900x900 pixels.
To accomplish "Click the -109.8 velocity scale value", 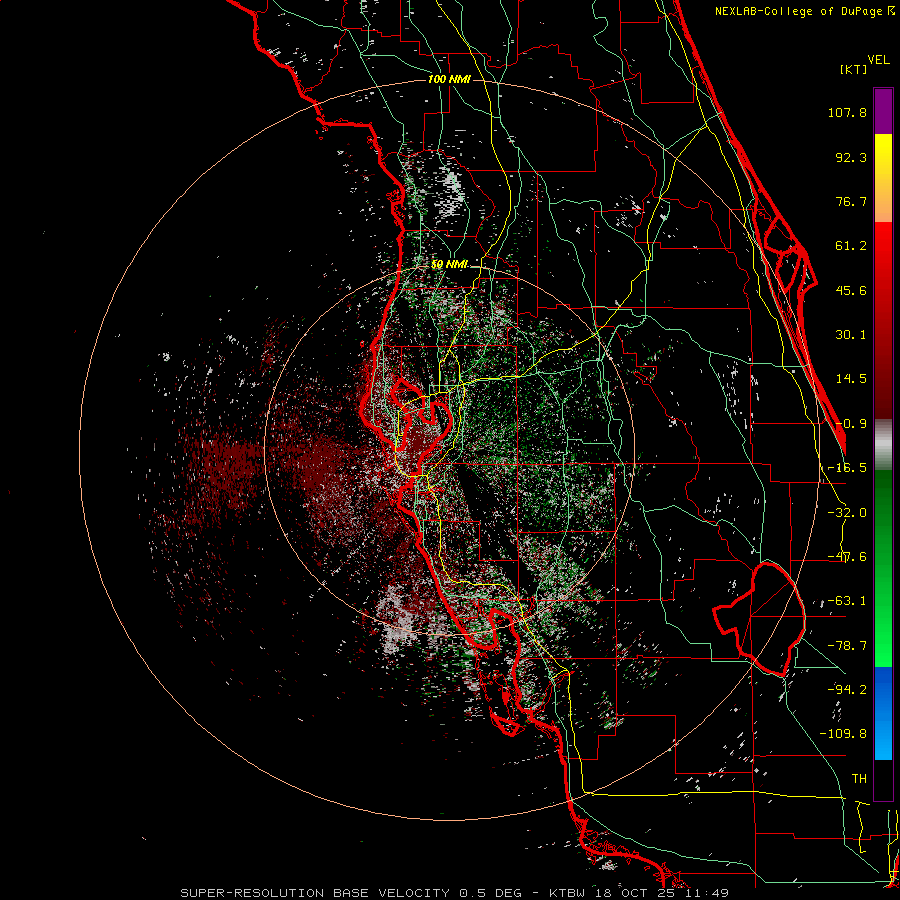I will (843, 734).
